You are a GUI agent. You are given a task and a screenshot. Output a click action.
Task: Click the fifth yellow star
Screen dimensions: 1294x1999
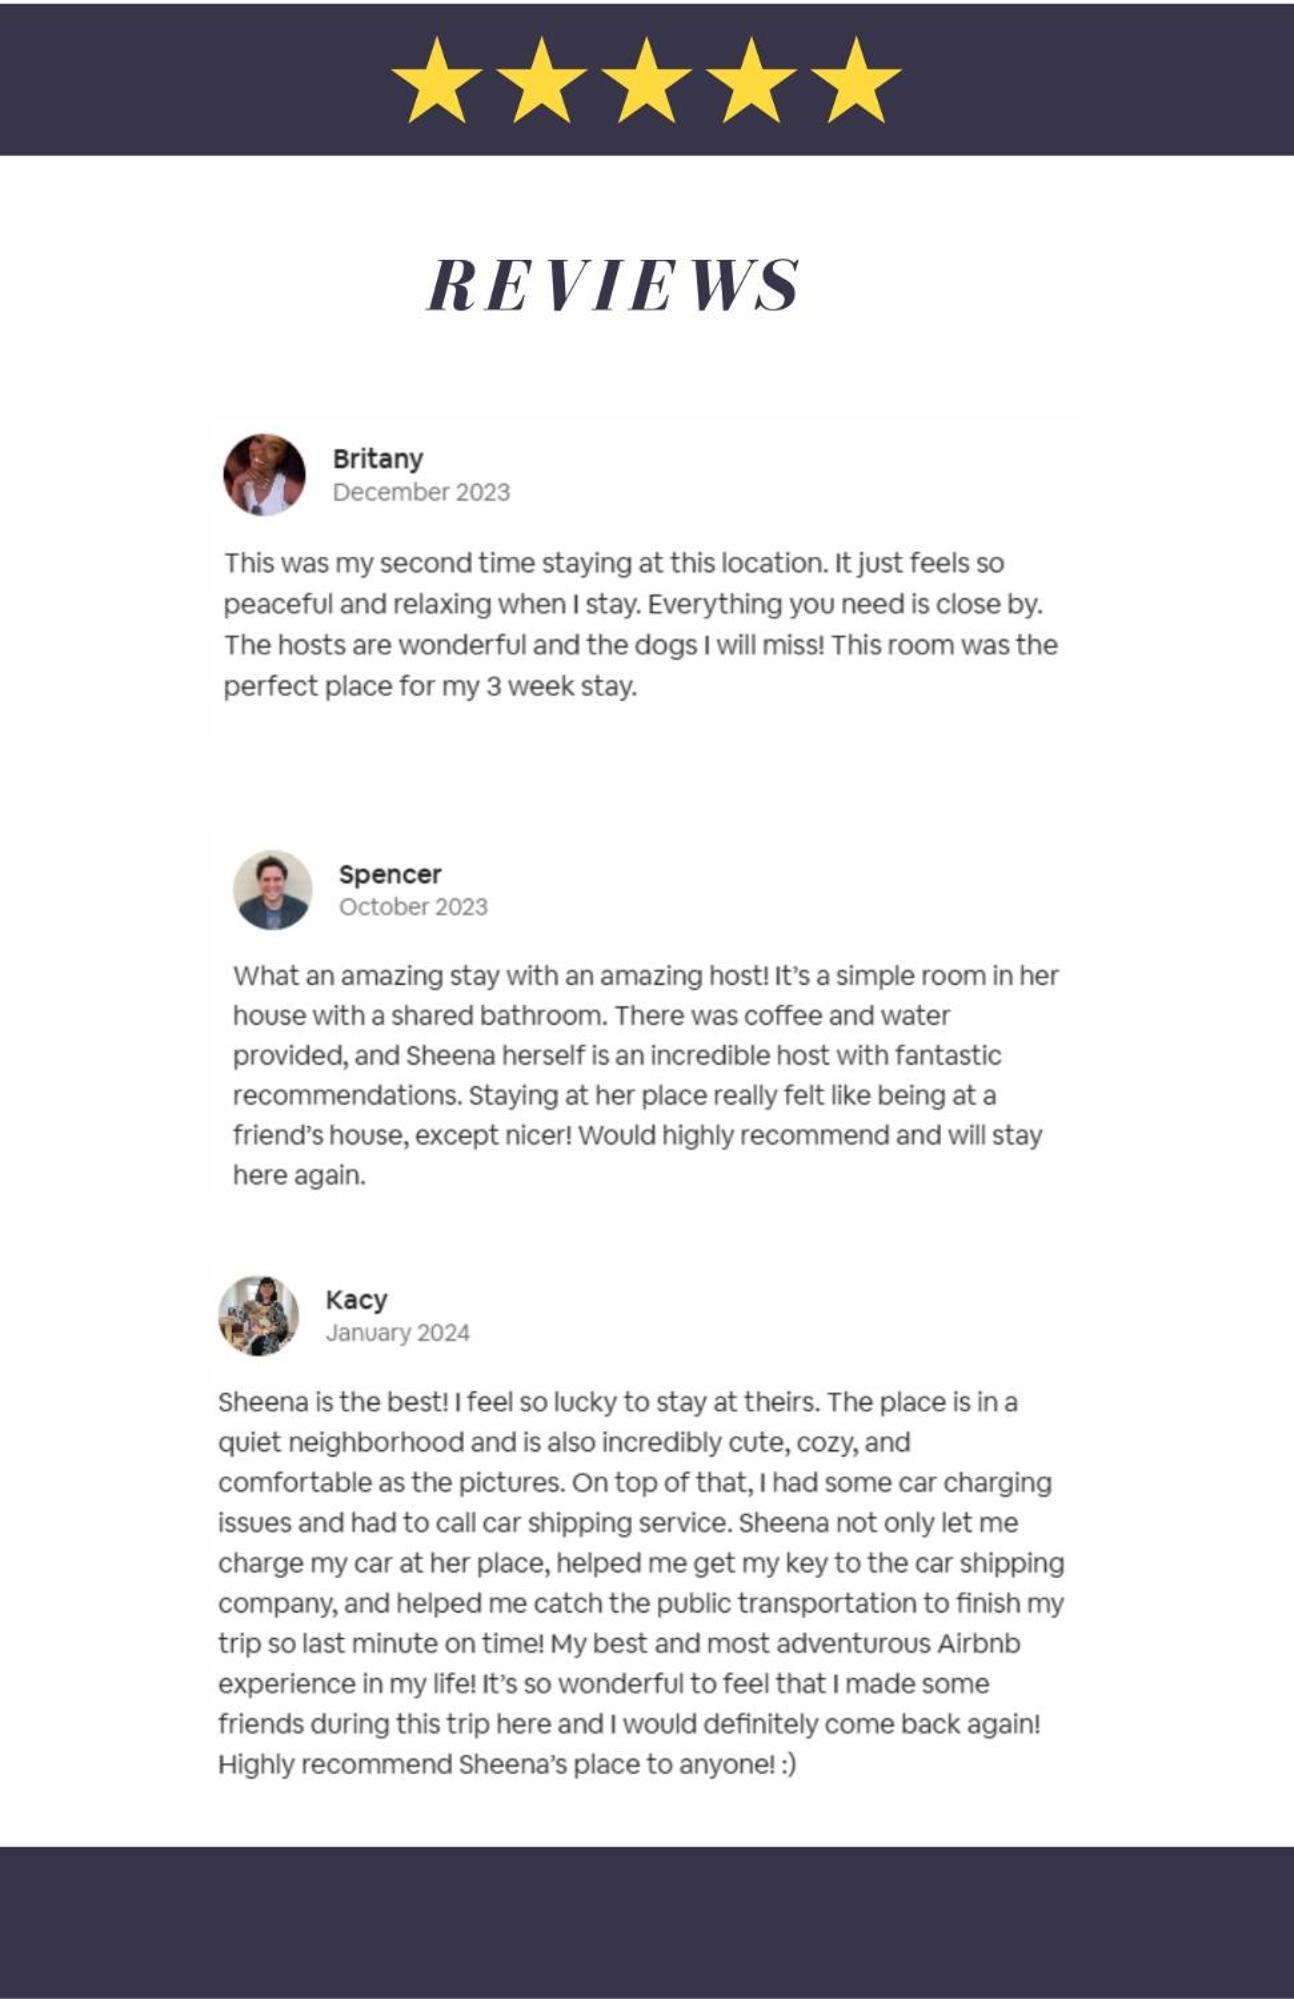856,81
